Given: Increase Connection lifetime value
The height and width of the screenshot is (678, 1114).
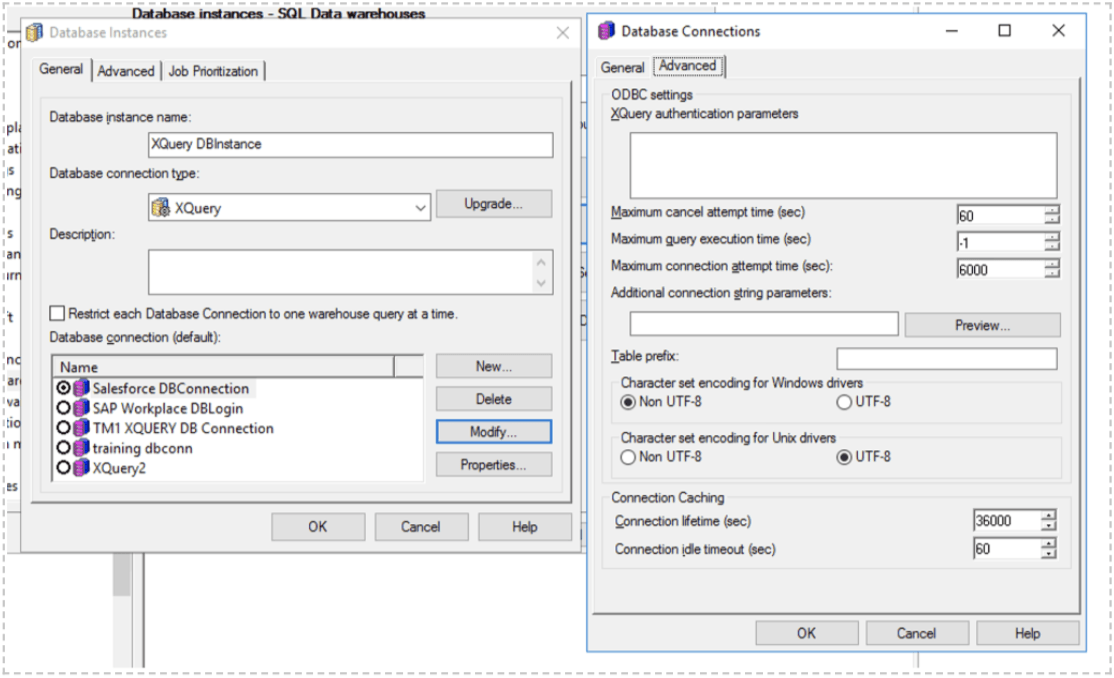Looking at the screenshot, I should tap(1049, 516).
